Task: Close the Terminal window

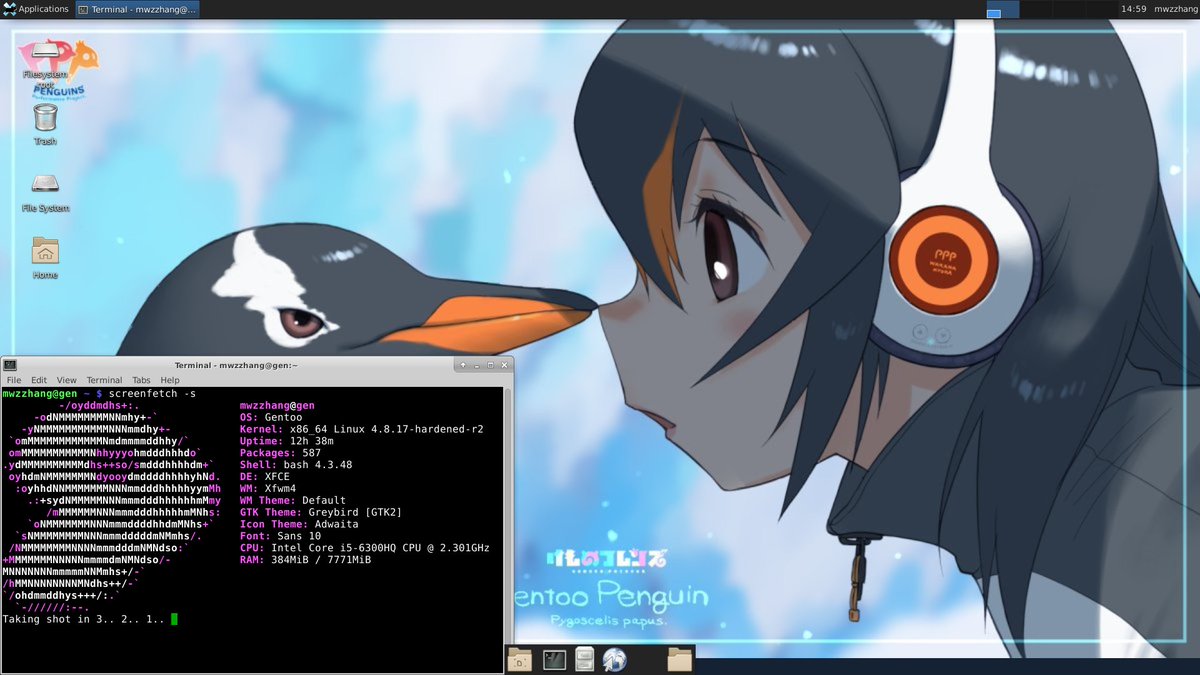Action: 502,365
